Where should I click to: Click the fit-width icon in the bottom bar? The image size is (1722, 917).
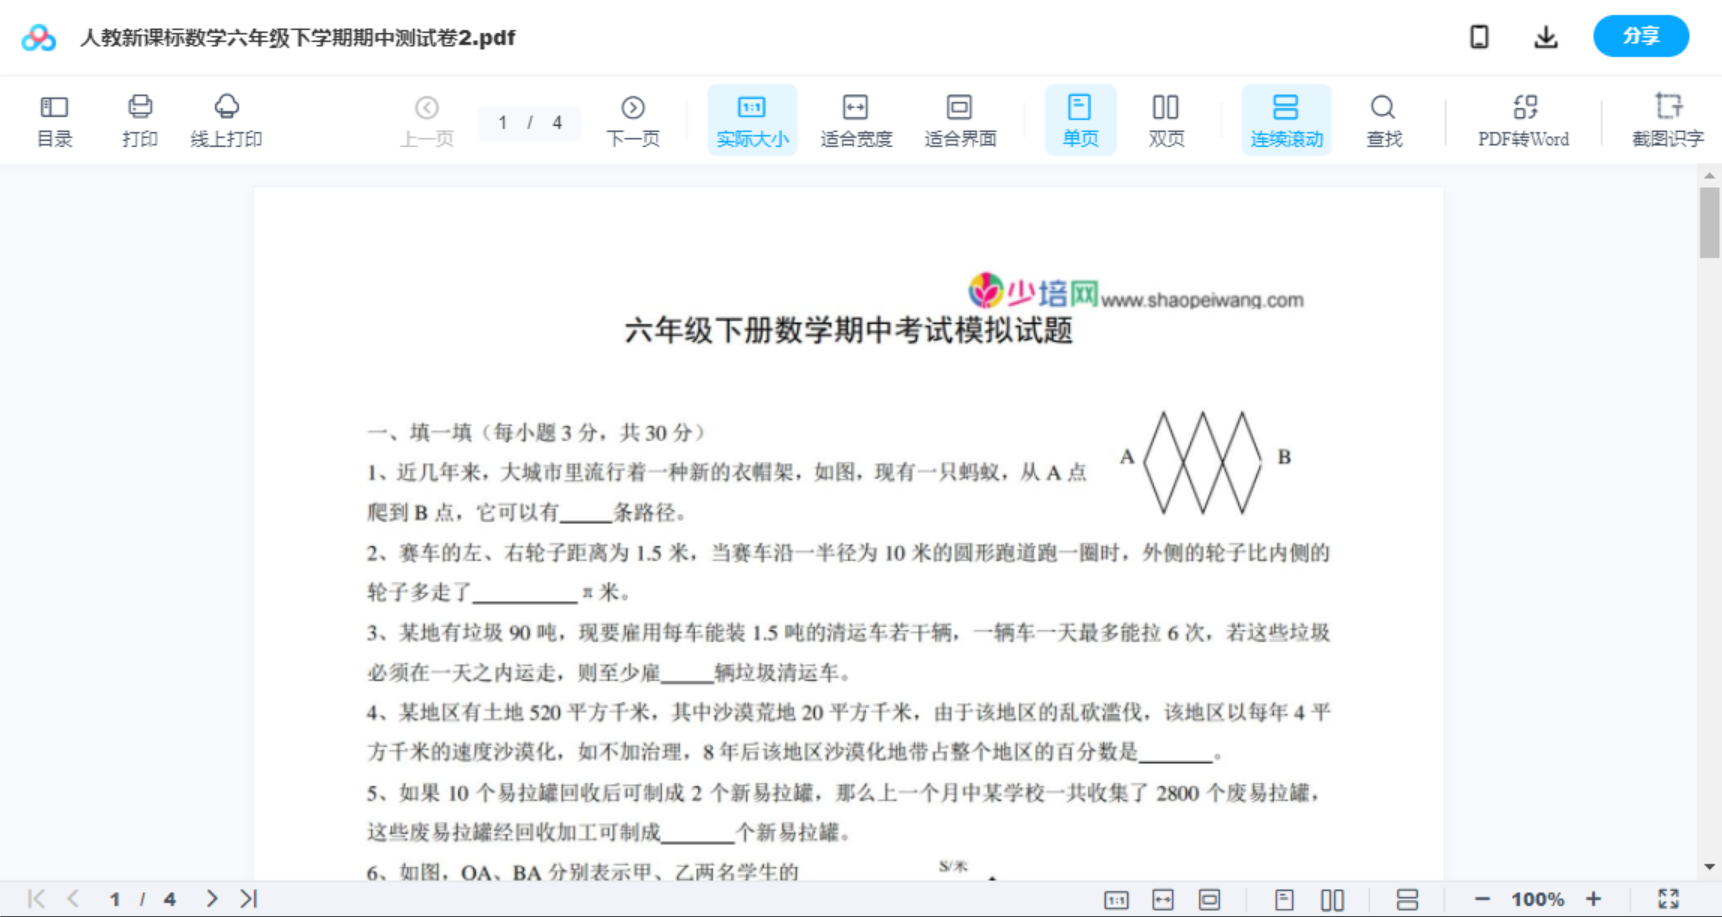pyautogui.click(x=1162, y=898)
